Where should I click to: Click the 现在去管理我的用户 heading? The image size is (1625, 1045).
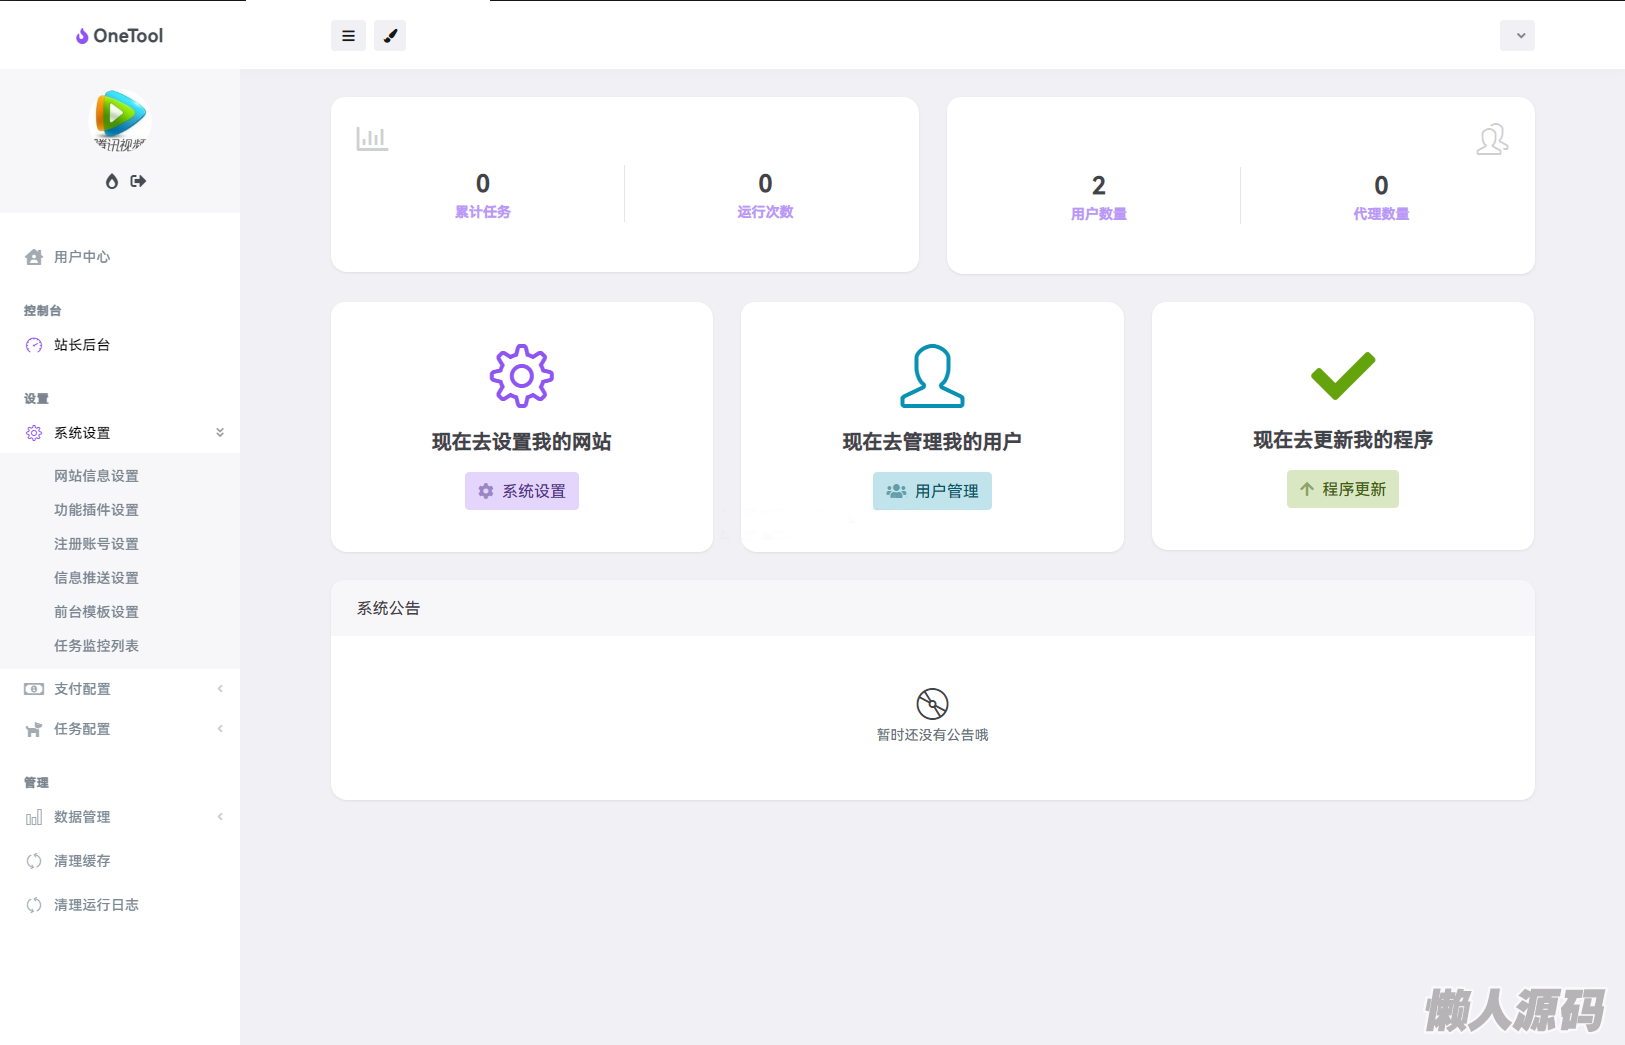[x=932, y=442]
